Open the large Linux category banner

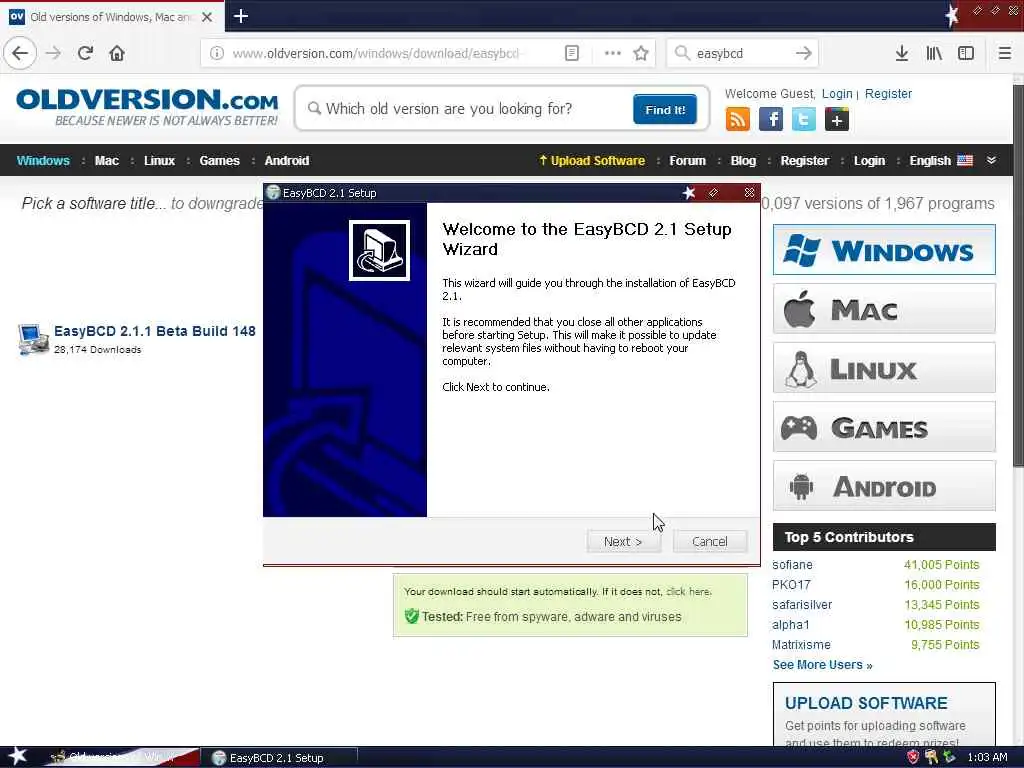tap(884, 368)
